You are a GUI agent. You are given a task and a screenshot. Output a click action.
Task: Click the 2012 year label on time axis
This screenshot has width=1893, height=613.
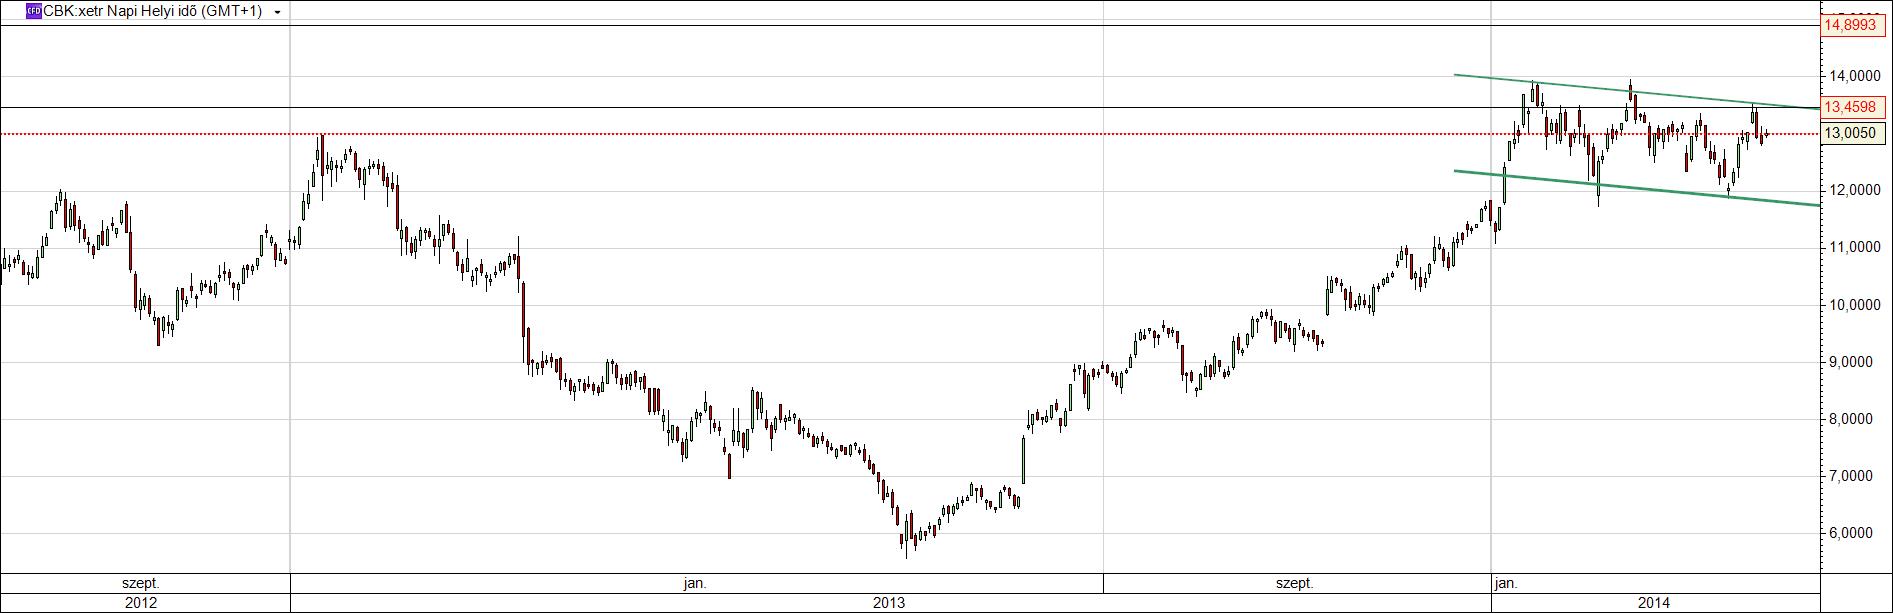pyautogui.click(x=140, y=602)
